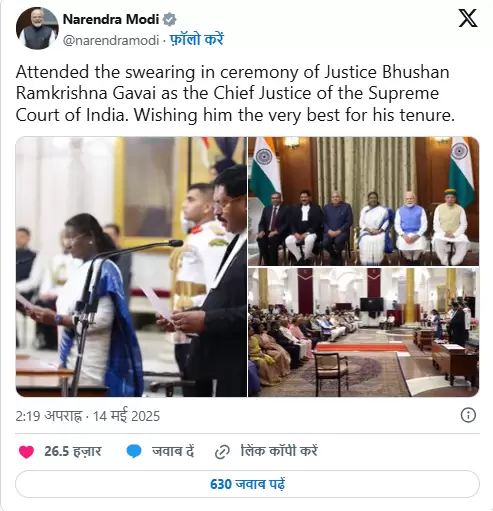Open the ceremony hall audience photo
Image resolution: width=493 pixels, height=511 pixels.
(364, 332)
